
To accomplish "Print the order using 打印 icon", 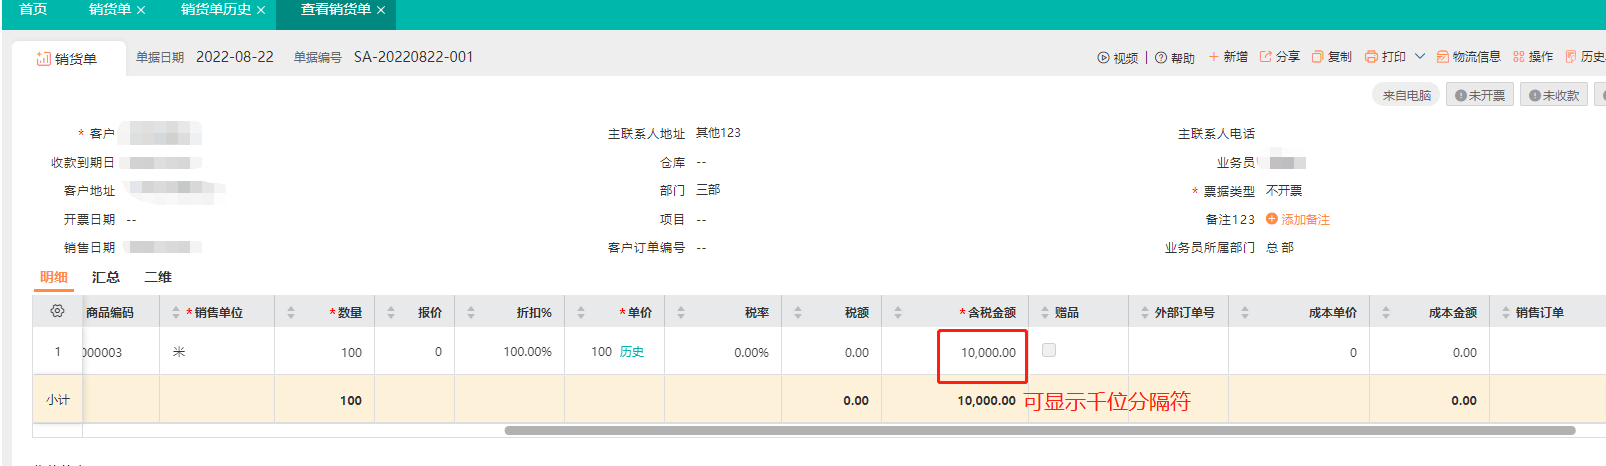I will click(x=1371, y=57).
